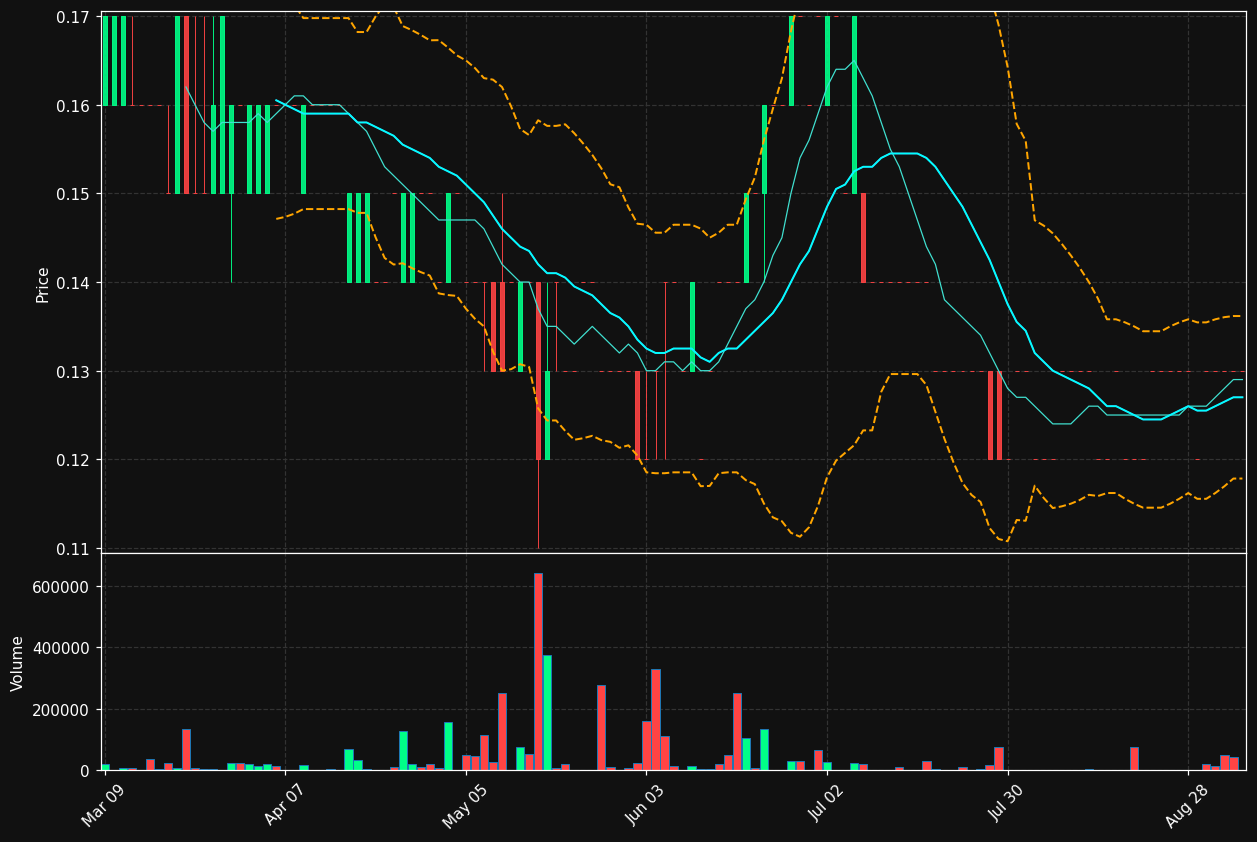Screen dimensions: 1257x842
Task: Click the tallest volume bar above 600000
Action: click(538, 672)
